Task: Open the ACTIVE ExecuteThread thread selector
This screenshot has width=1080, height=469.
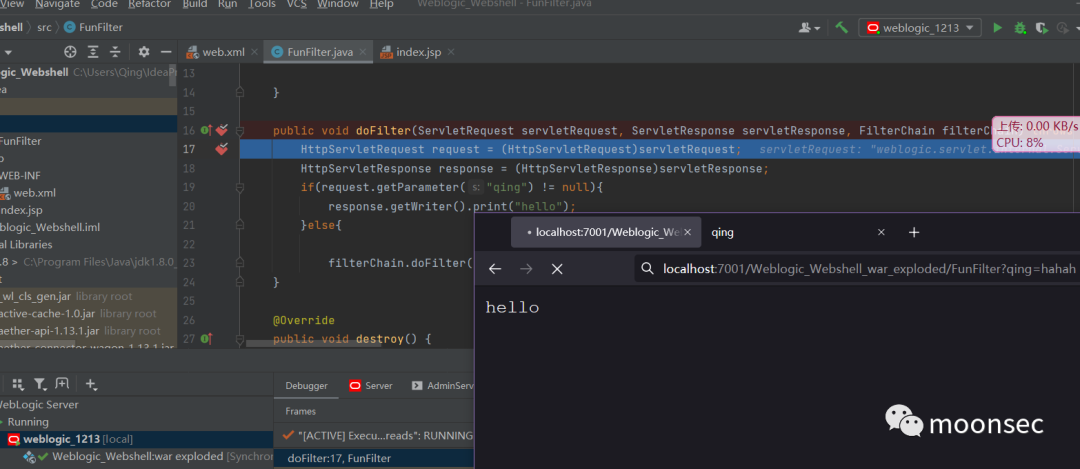Action: 377,435
